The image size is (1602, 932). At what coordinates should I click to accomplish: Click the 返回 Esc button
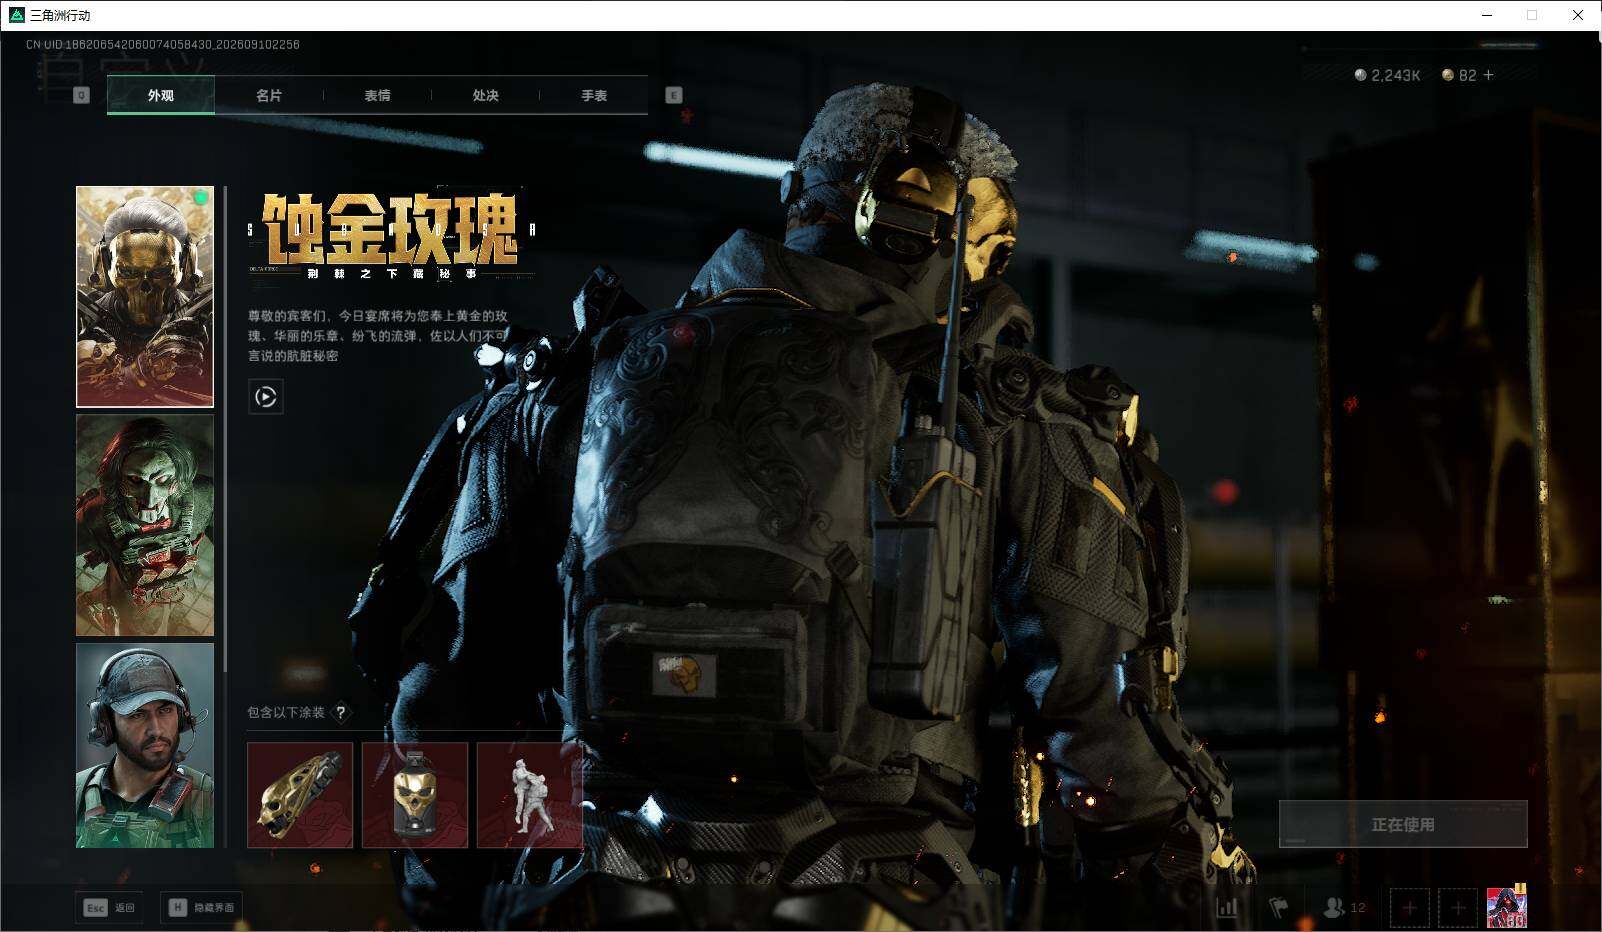click(109, 907)
